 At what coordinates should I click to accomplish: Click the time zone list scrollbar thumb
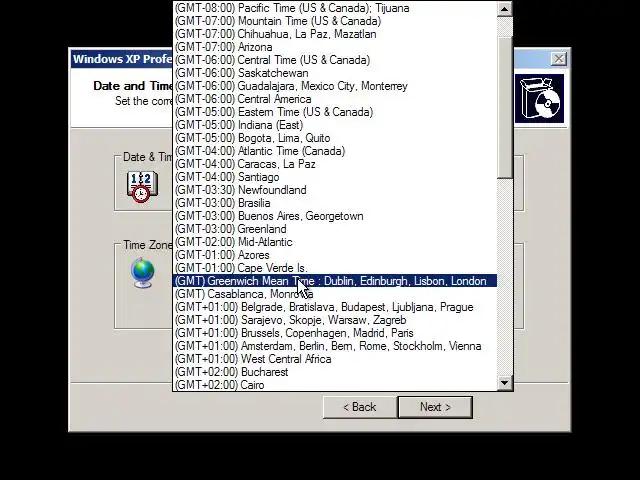(x=504, y=108)
